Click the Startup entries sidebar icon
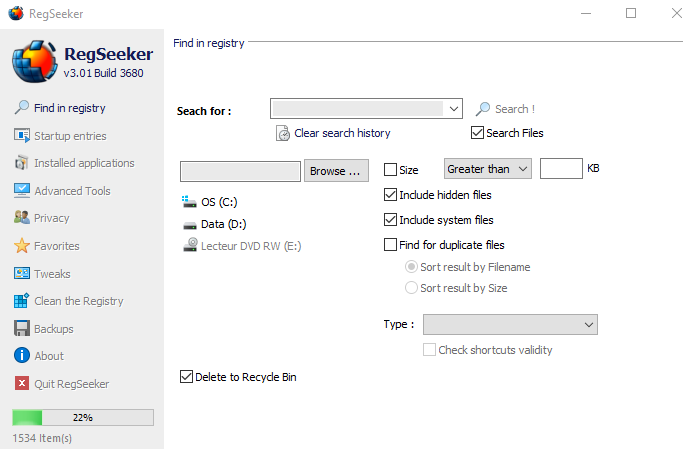This screenshot has width=700, height=449. [21, 135]
